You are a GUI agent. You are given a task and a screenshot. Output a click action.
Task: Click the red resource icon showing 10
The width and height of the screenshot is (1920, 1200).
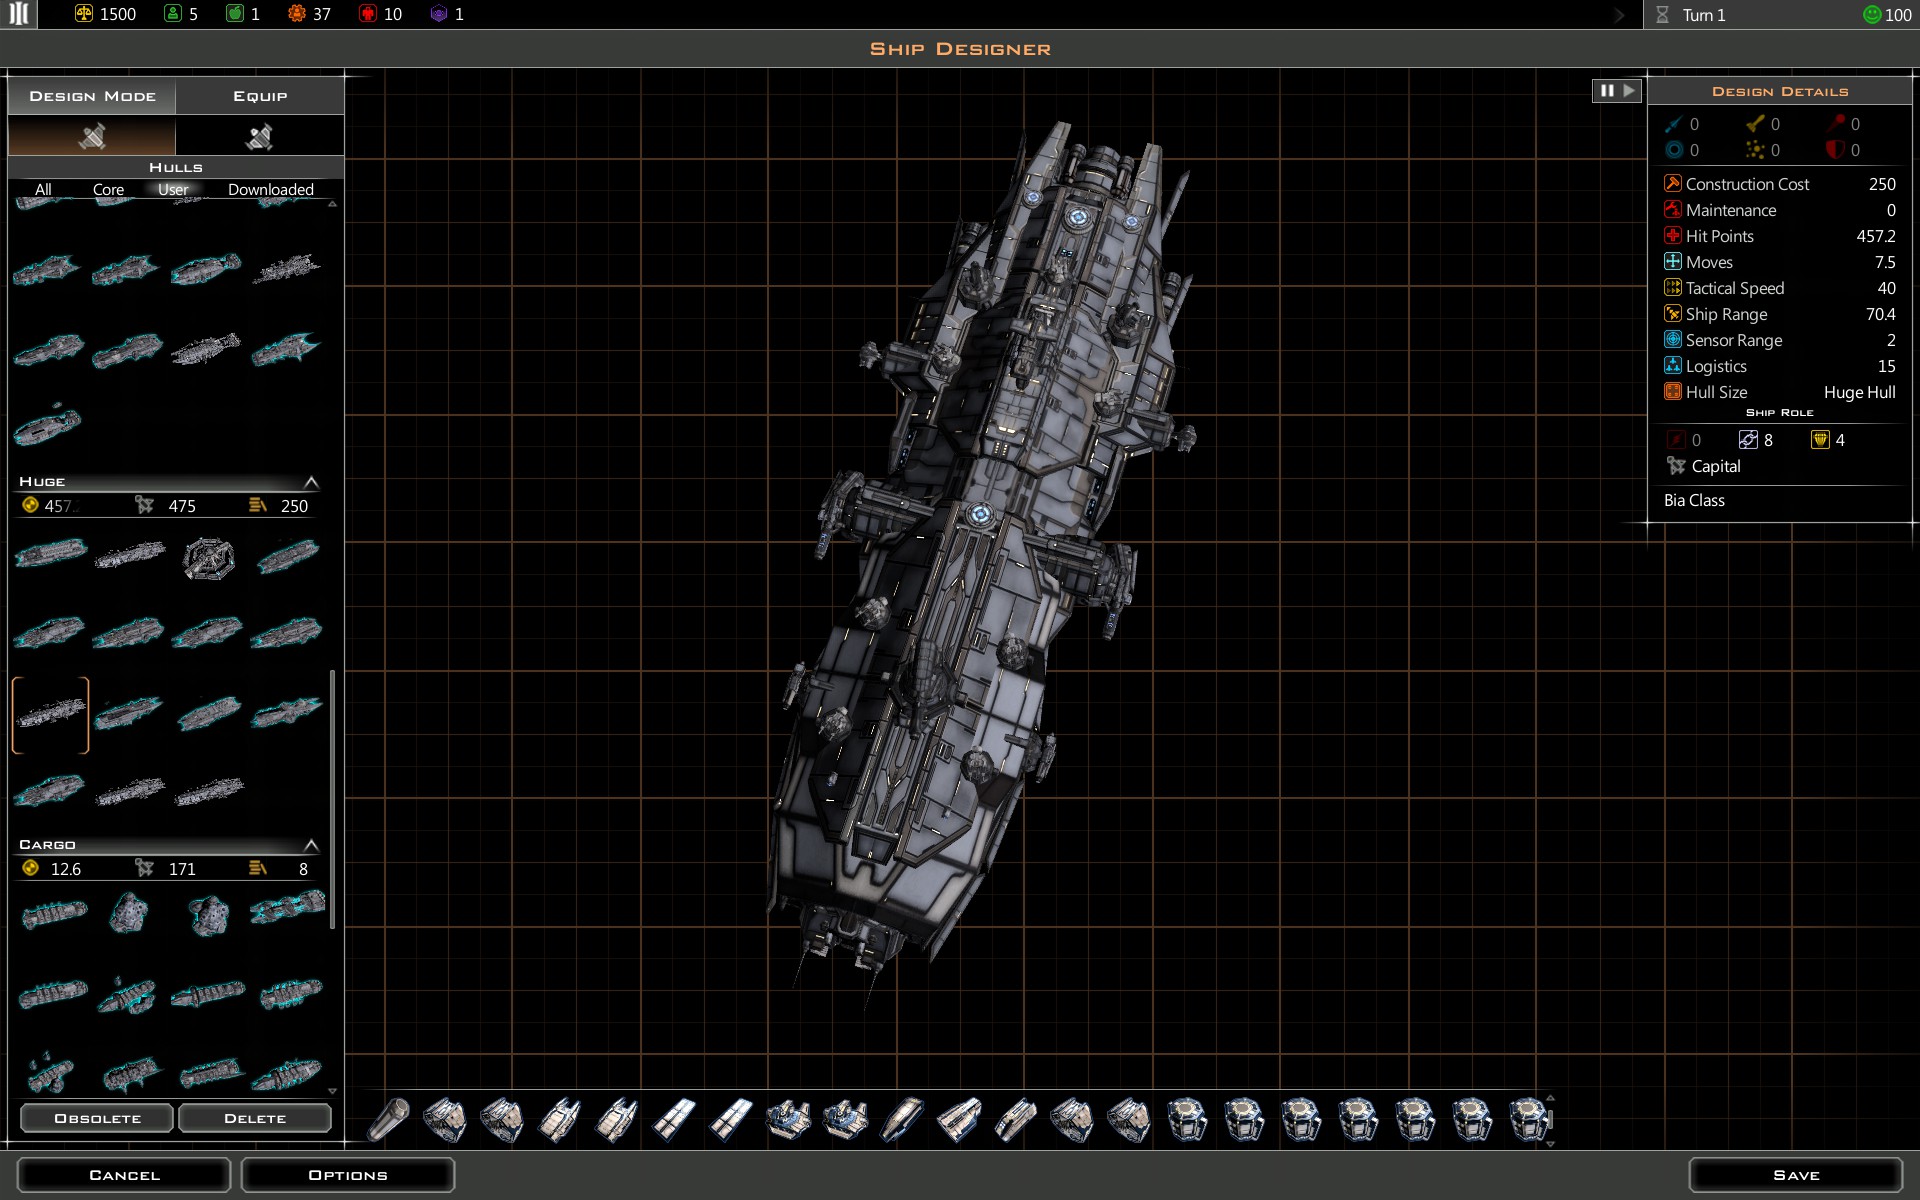point(368,14)
